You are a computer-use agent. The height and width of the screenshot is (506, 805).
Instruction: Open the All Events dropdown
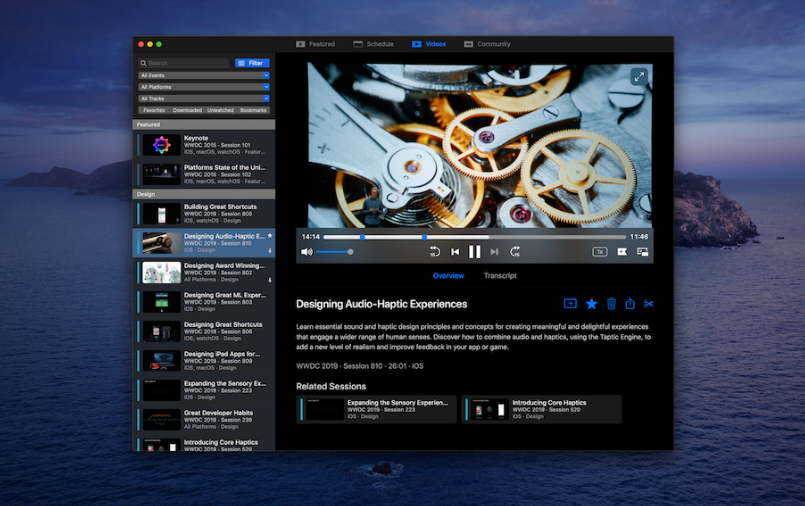pyautogui.click(x=204, y=75)
